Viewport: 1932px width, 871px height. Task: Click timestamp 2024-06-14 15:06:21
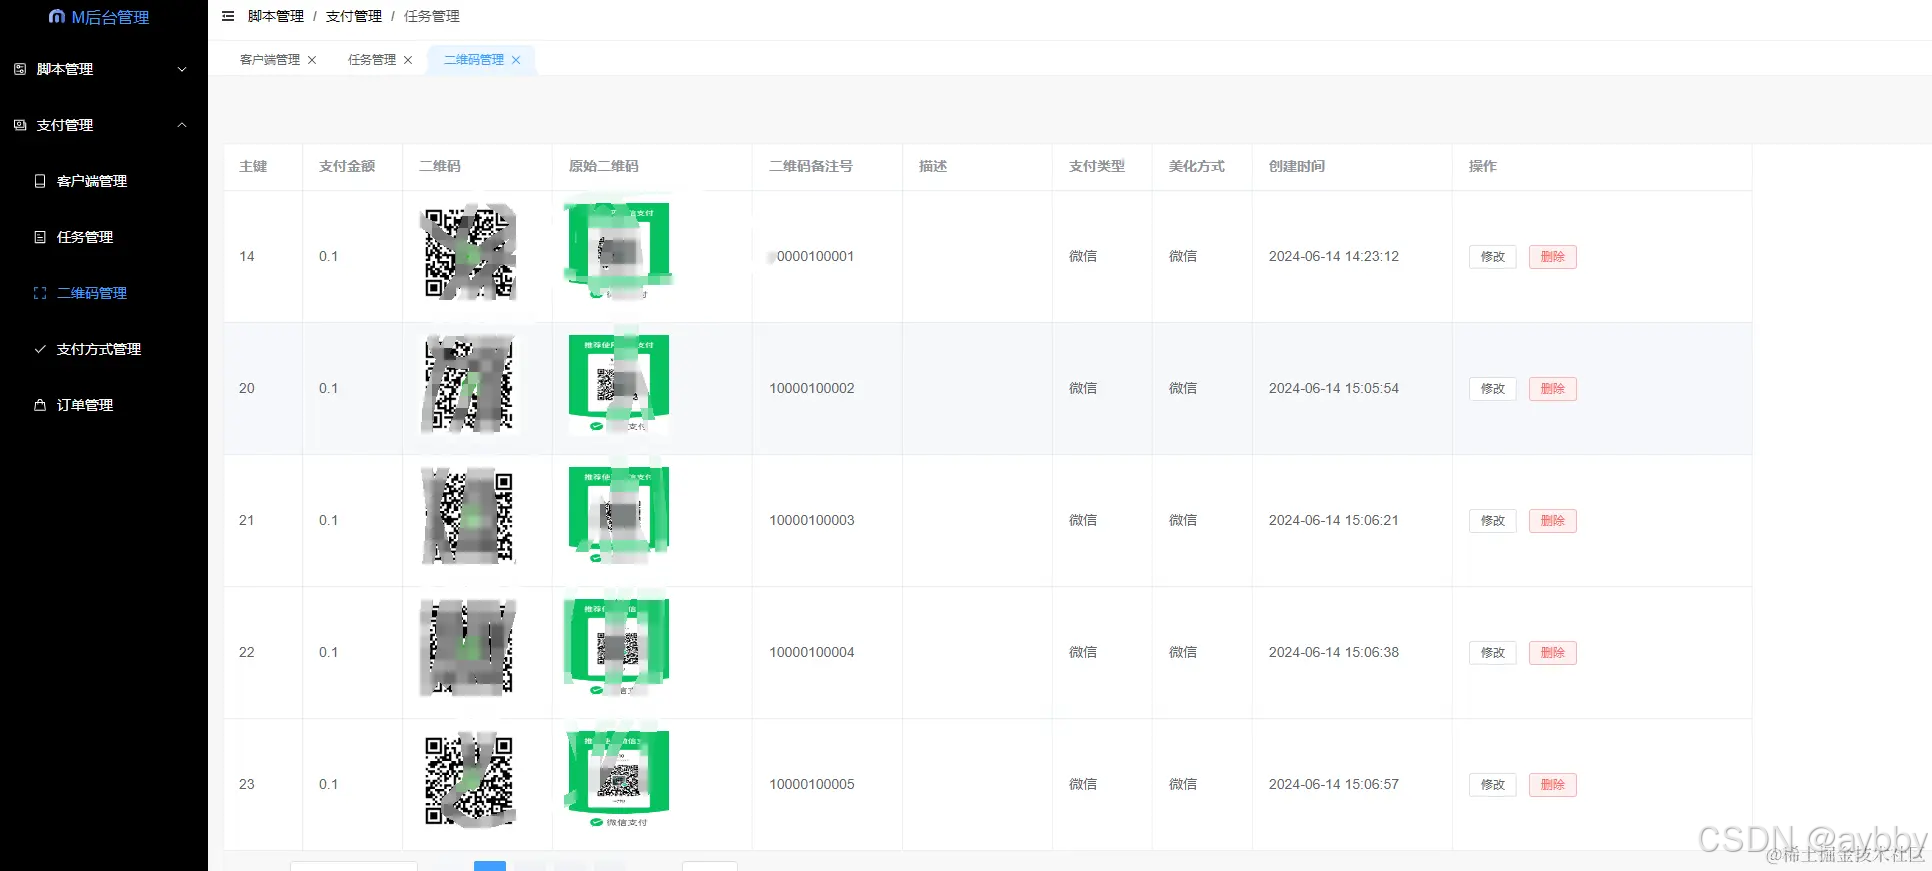click(1334, 520)
